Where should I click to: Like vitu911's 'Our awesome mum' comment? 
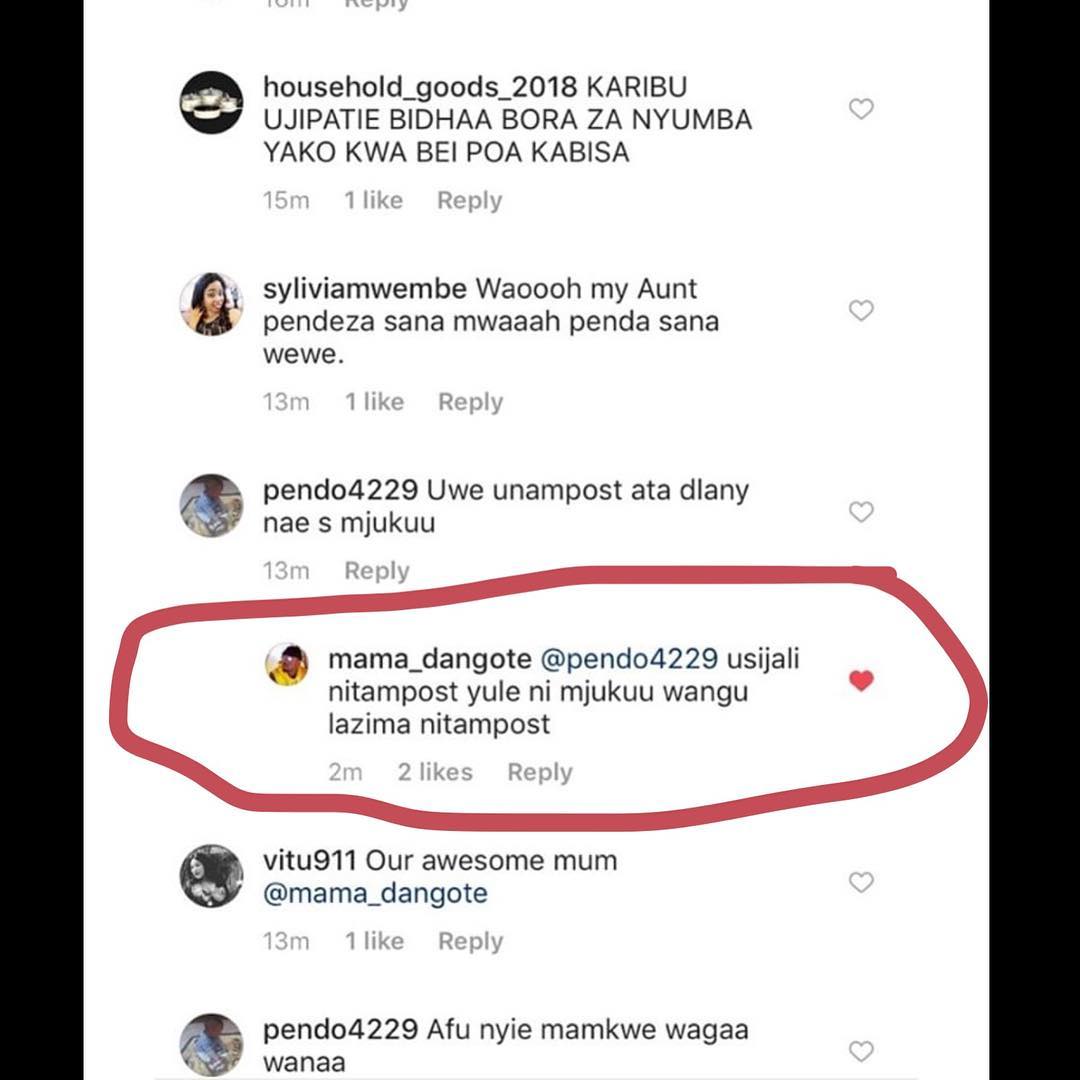tap(861, 882)
